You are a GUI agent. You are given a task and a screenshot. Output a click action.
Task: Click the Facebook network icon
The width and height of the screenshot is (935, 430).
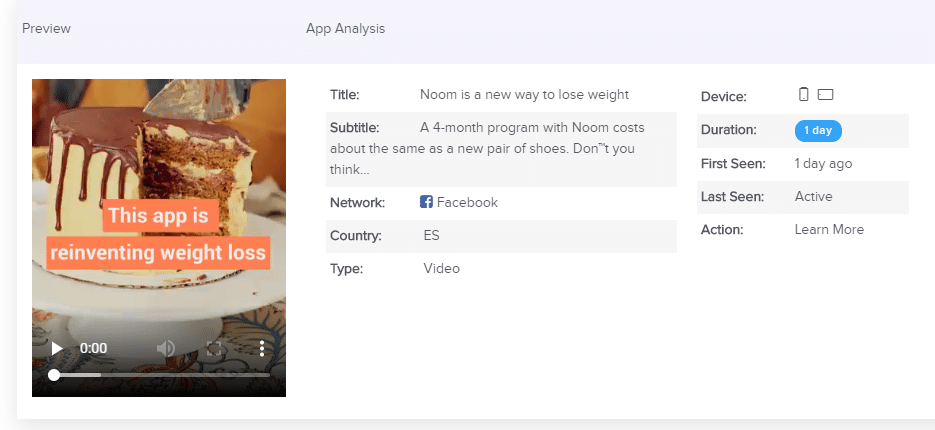pyautogui.click(x=426, y=202)
